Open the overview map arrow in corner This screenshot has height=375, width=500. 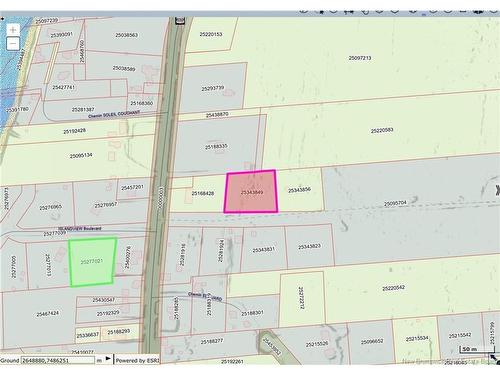pos(495,359)
